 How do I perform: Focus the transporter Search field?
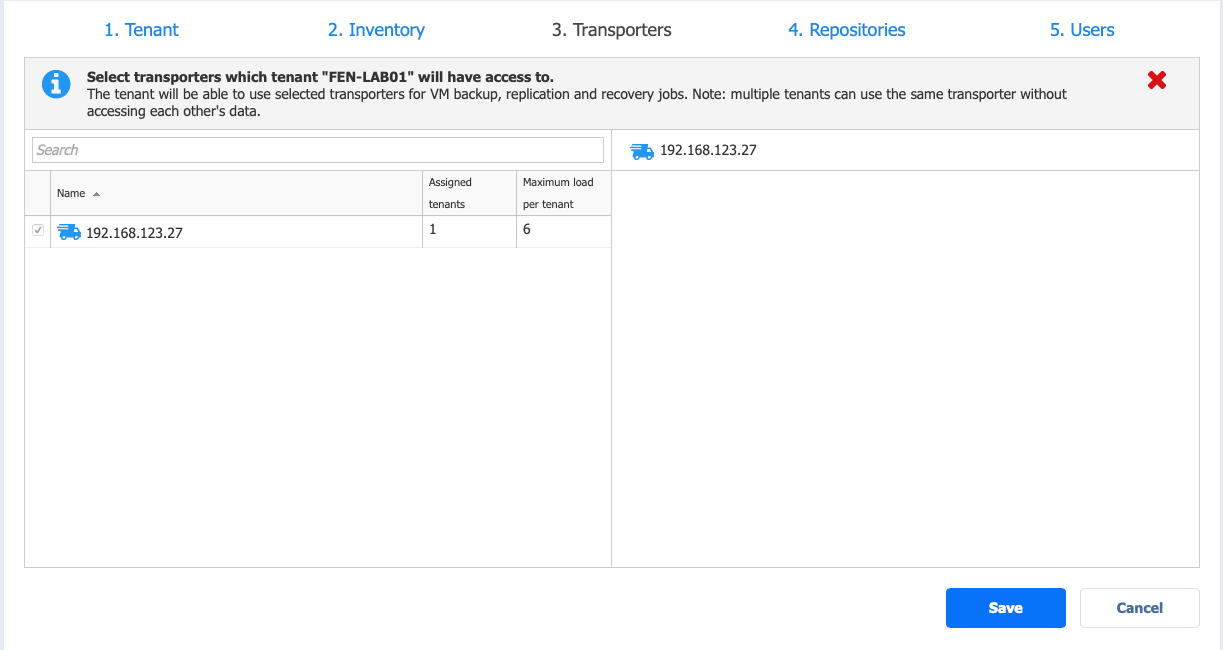coord(318,150)
